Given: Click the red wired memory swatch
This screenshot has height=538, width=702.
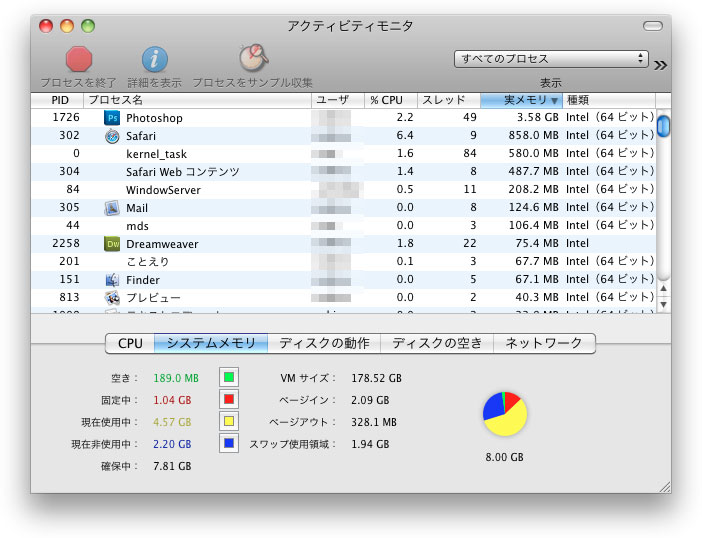Looking at the screenshot, I should (x=229, y=400).
